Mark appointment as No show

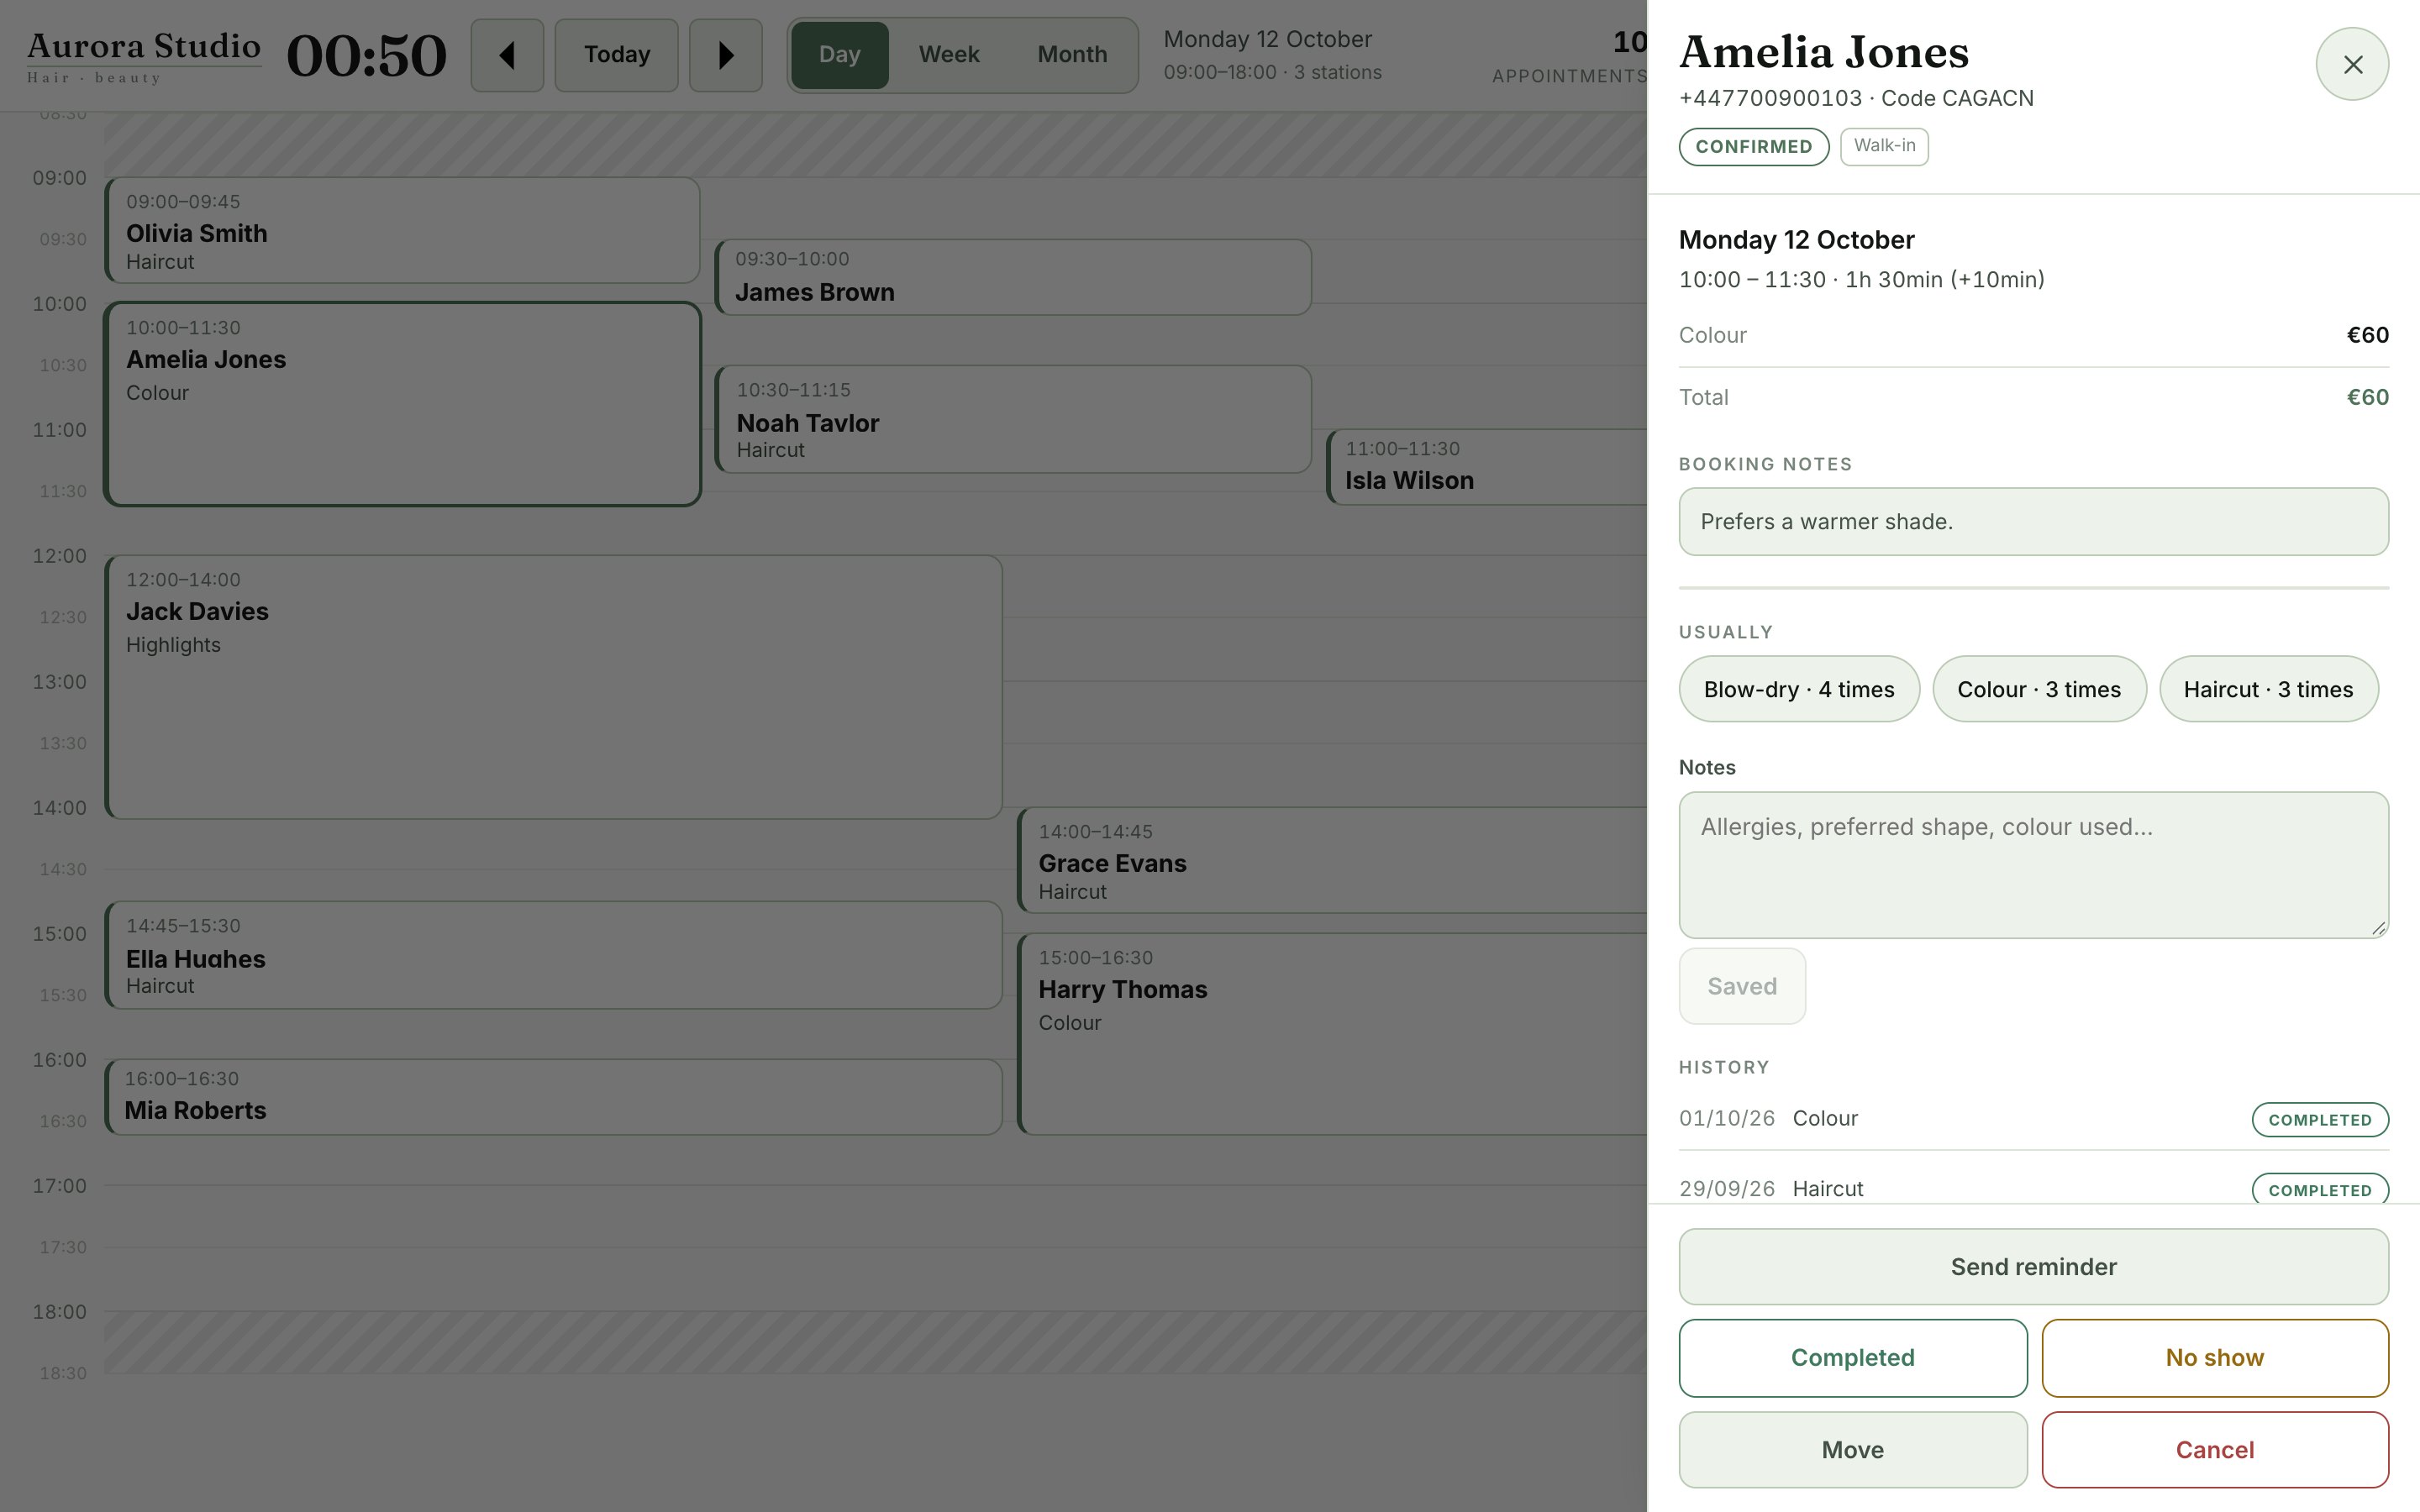2215,1358
